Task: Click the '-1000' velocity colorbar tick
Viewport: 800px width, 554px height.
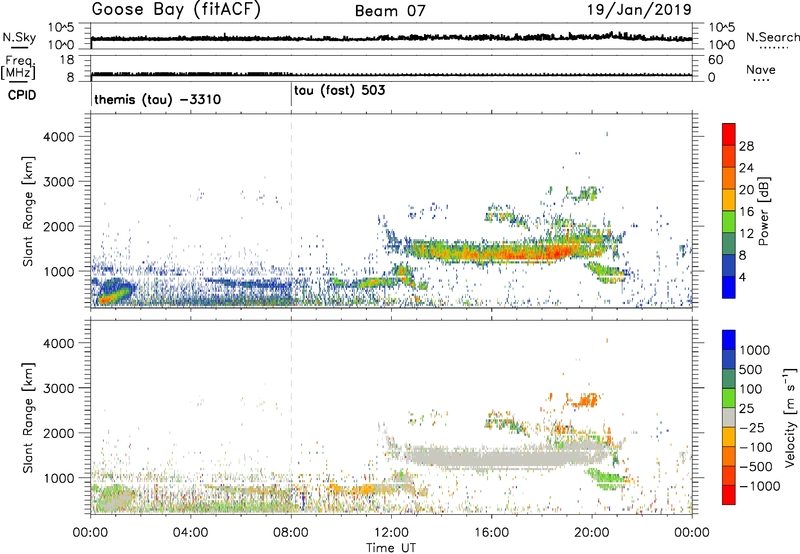Action: (759, 486)
